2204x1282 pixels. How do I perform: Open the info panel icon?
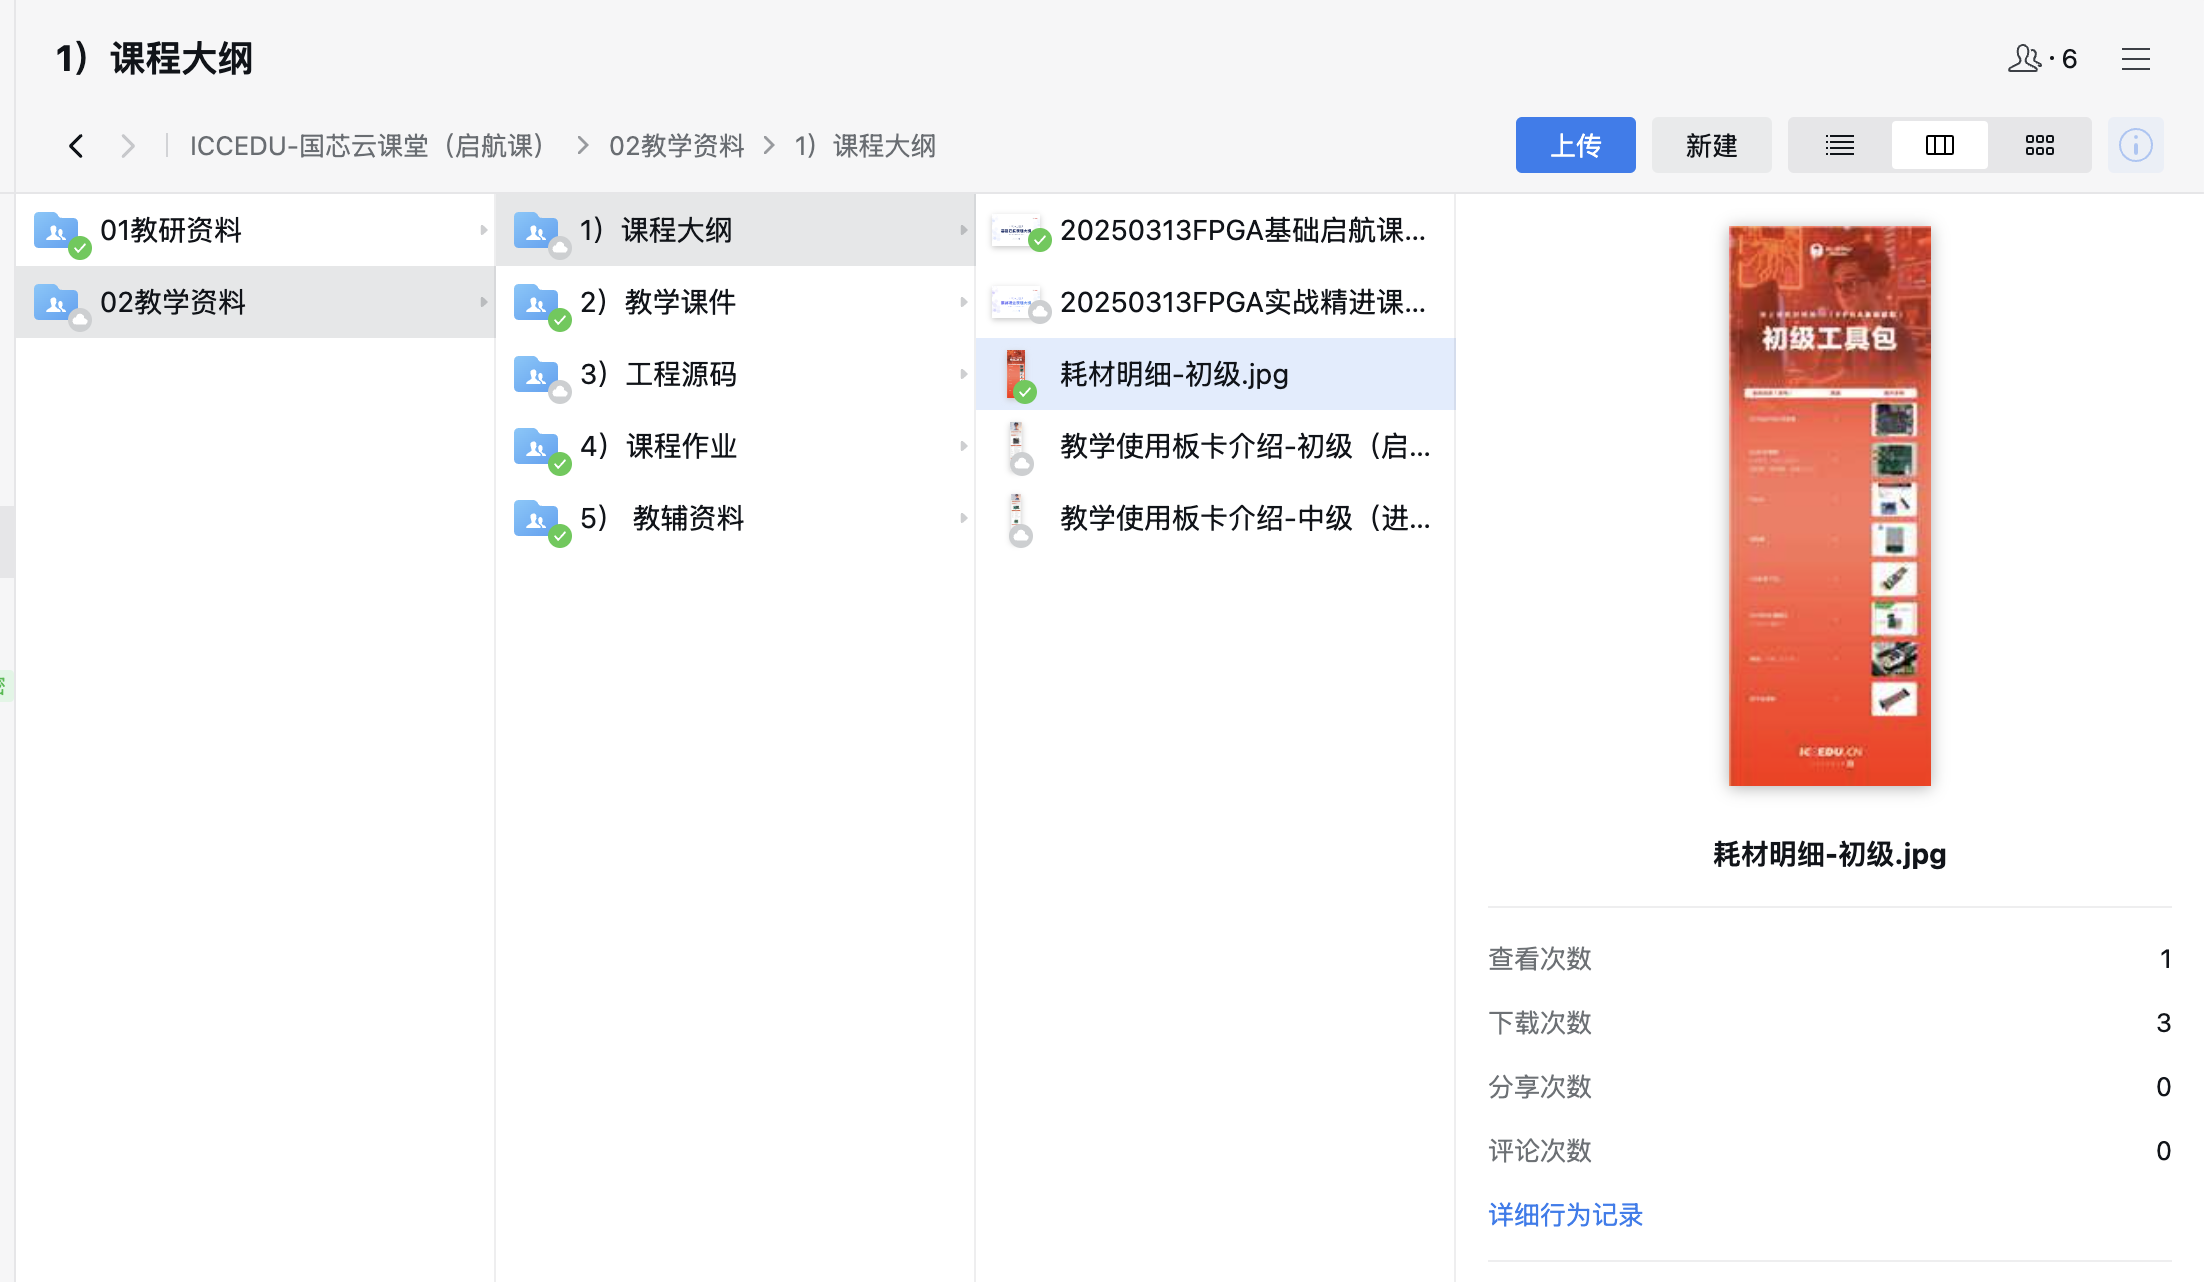pos(2136,144)
